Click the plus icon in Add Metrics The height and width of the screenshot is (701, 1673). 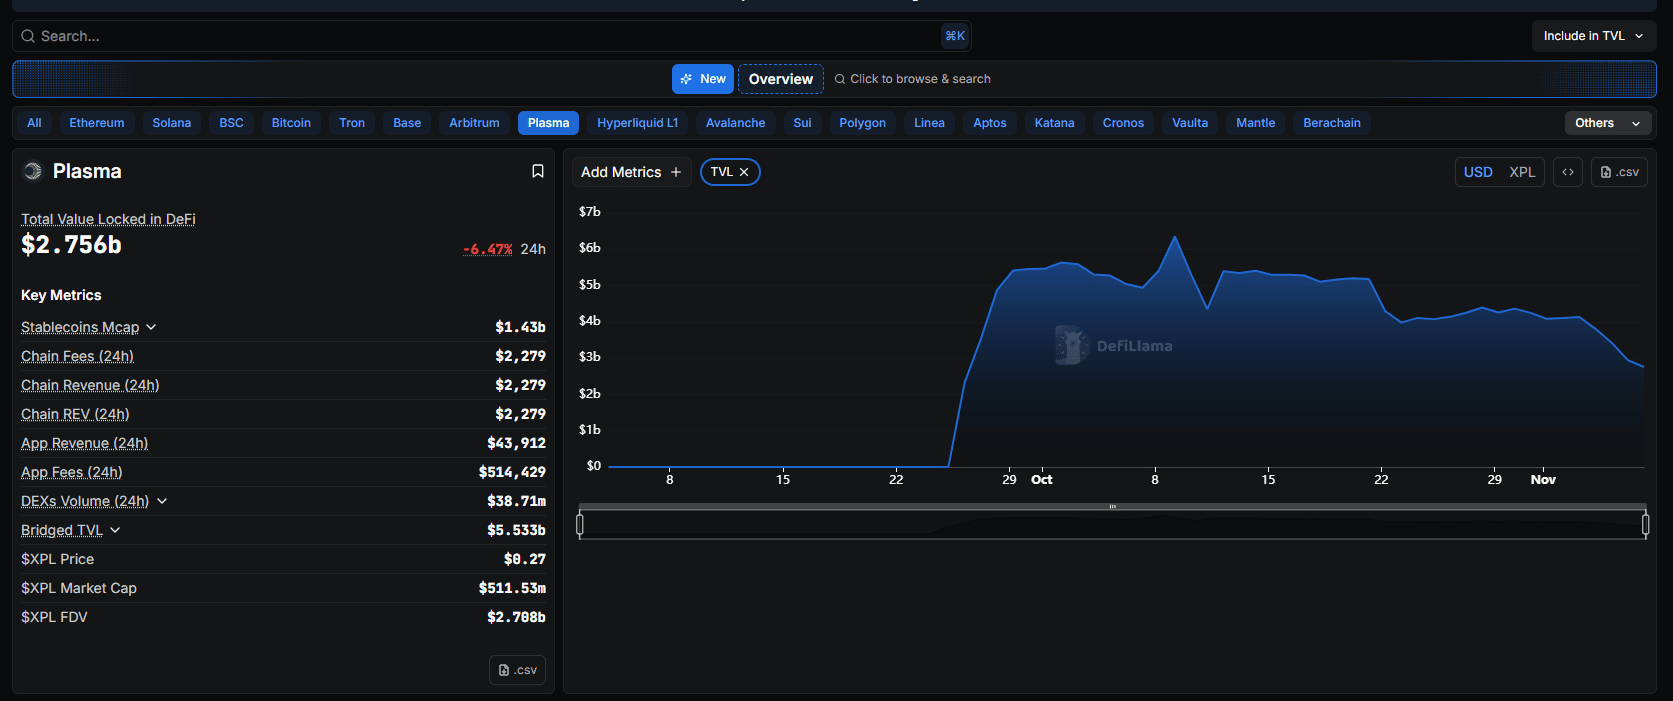pyautogui.click(x=676, y=172)
